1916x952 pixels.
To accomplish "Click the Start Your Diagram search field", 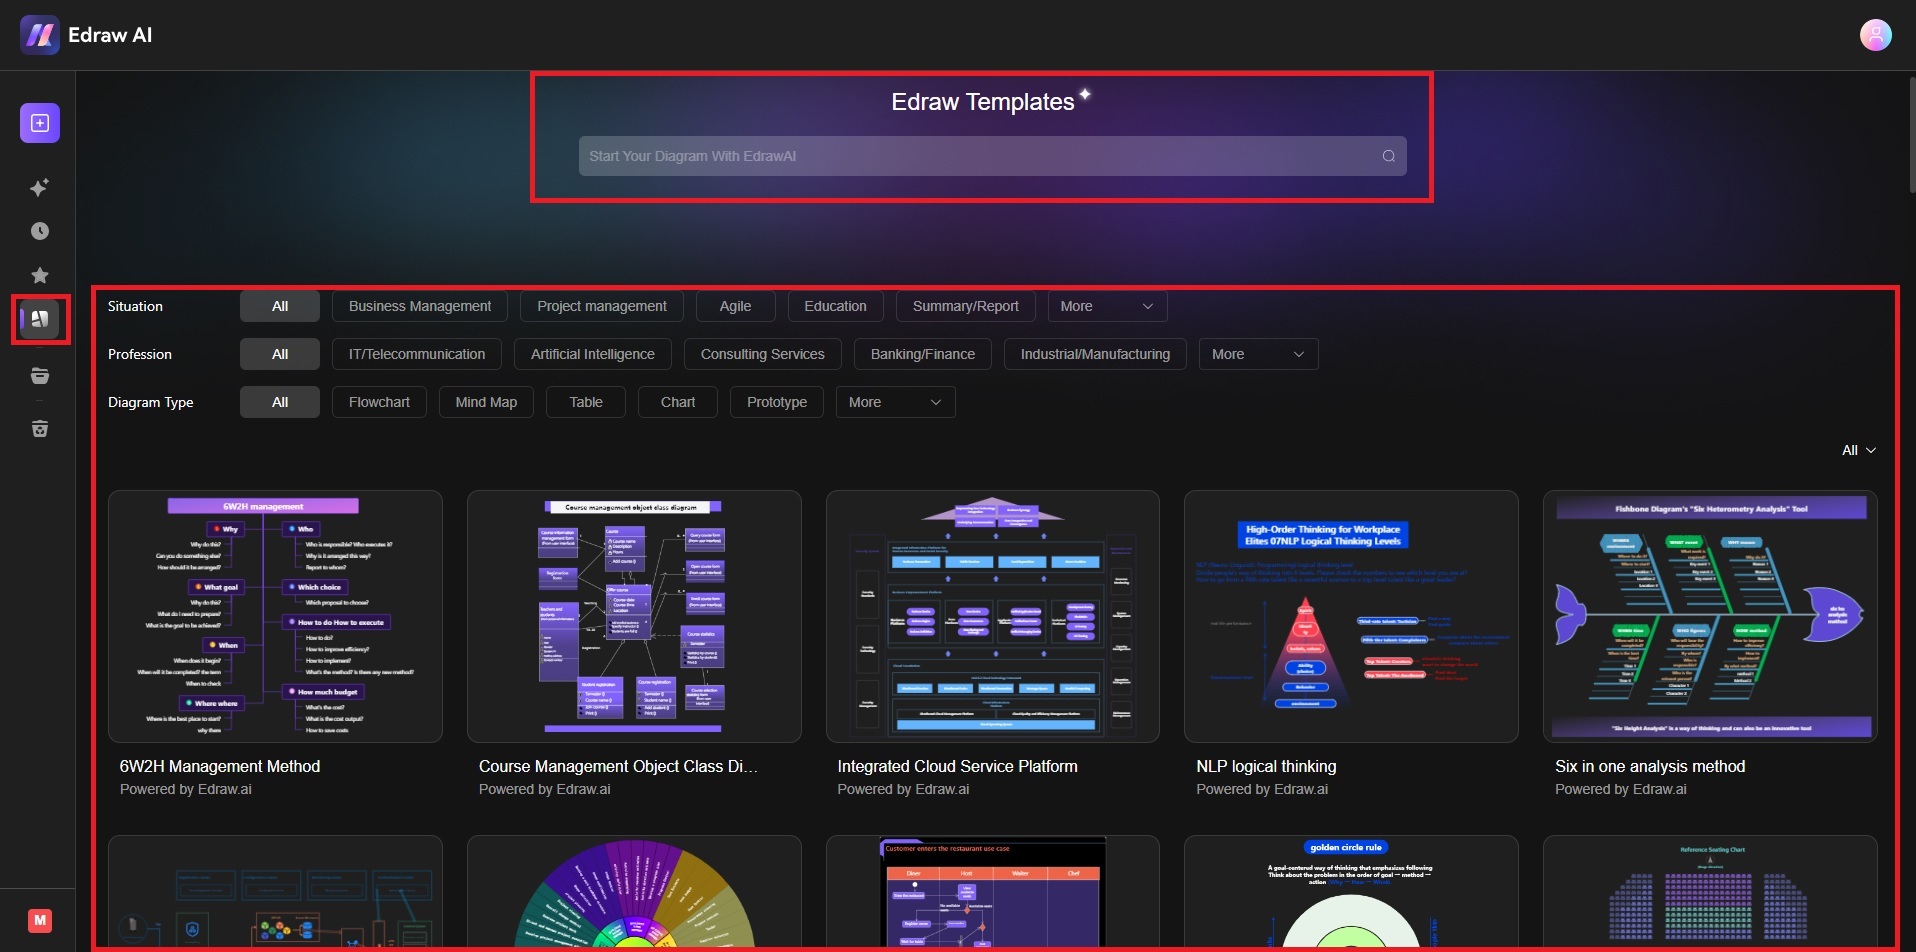I will [x=992, y=156].
